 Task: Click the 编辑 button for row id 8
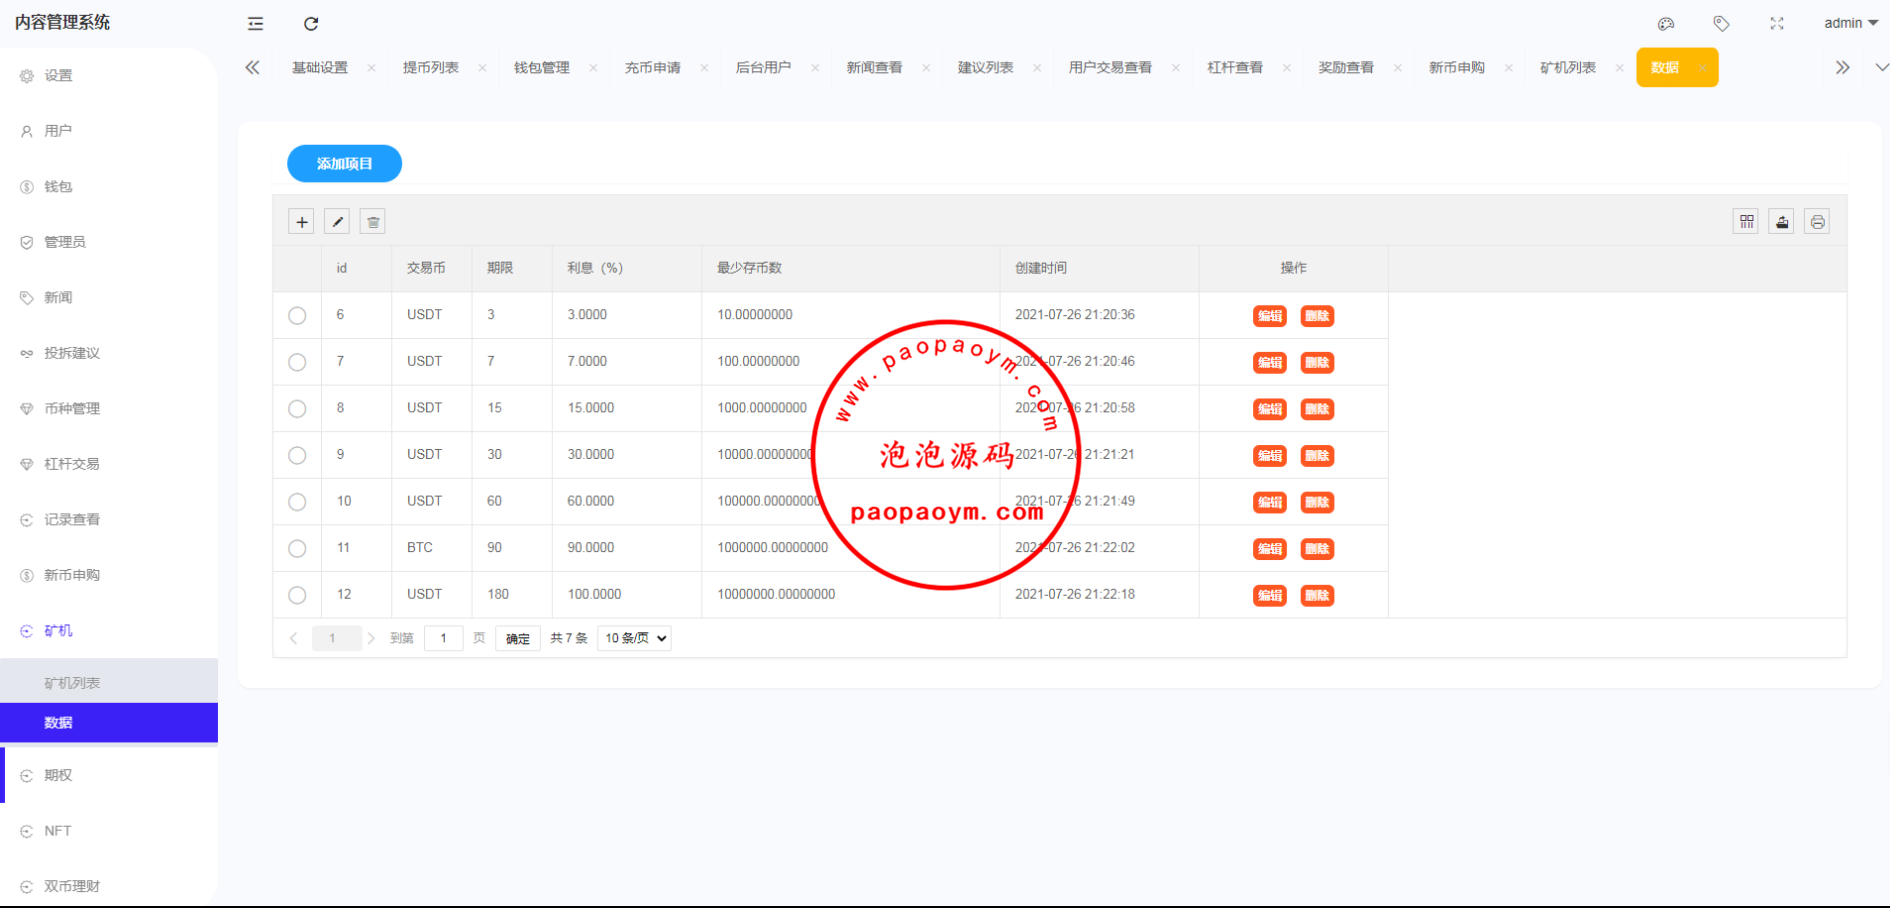point(1269,409)
